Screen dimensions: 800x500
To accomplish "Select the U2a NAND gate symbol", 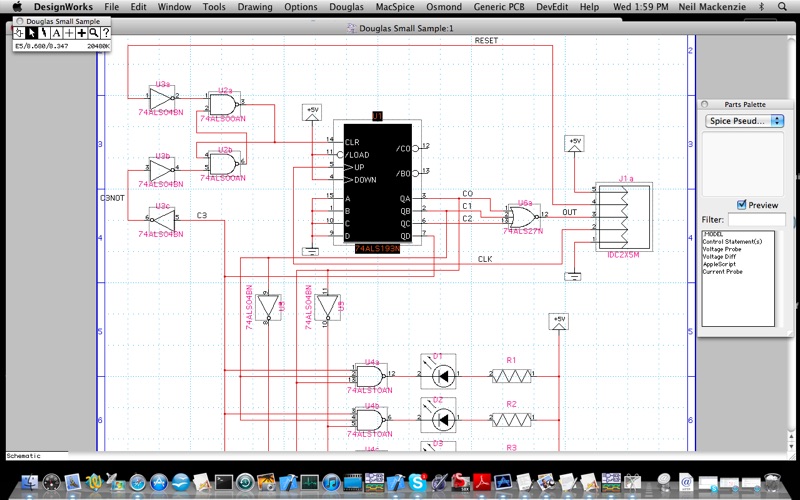I will (224, 104).
